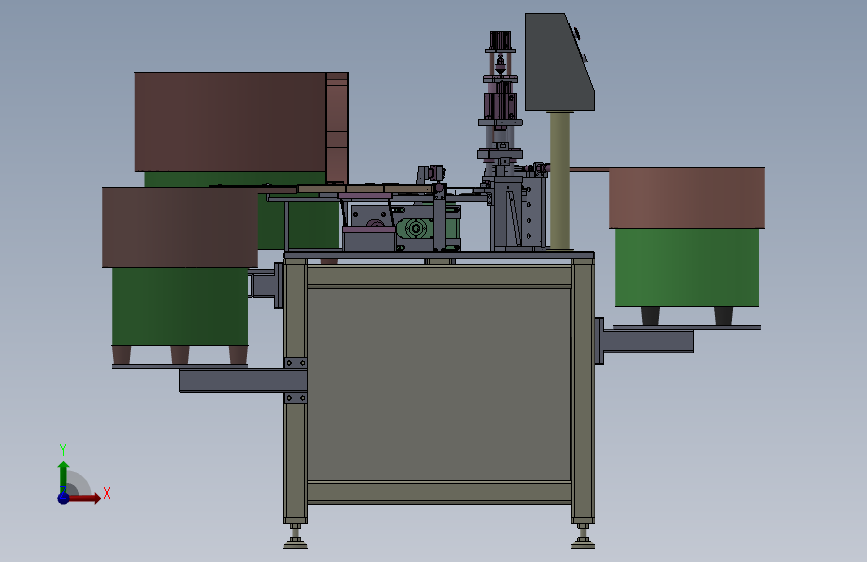Select the olive column under the control box
Viewport: 867px width, 562px height.
pos(560,180)
